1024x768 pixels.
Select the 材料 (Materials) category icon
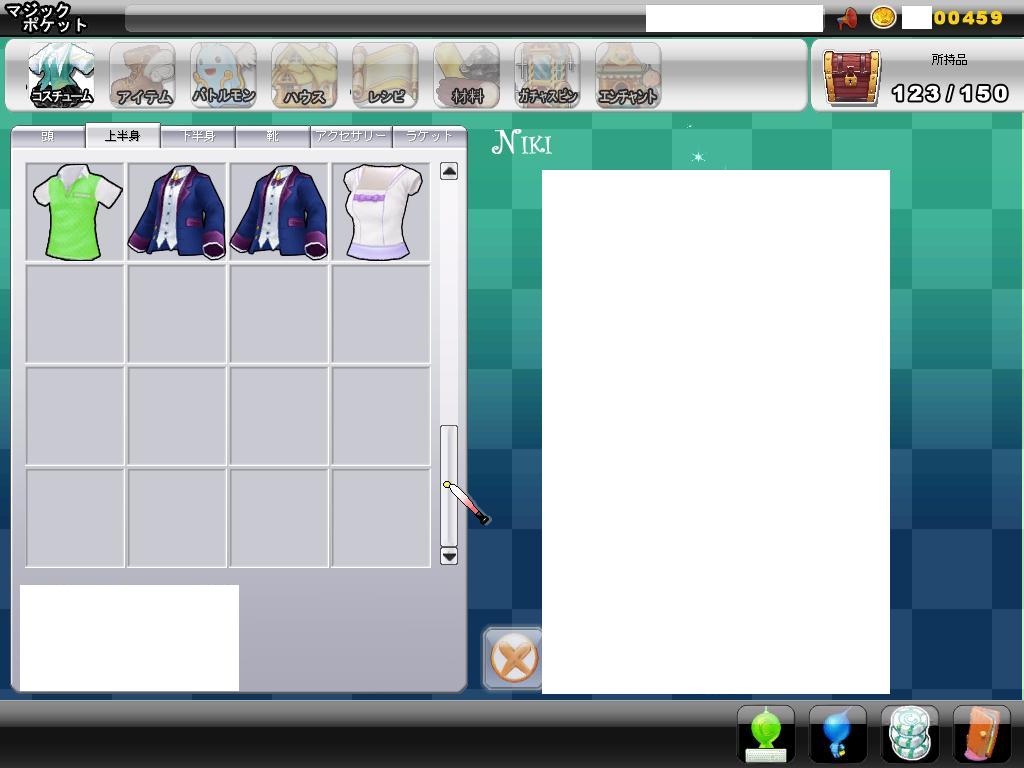[466, 75]
